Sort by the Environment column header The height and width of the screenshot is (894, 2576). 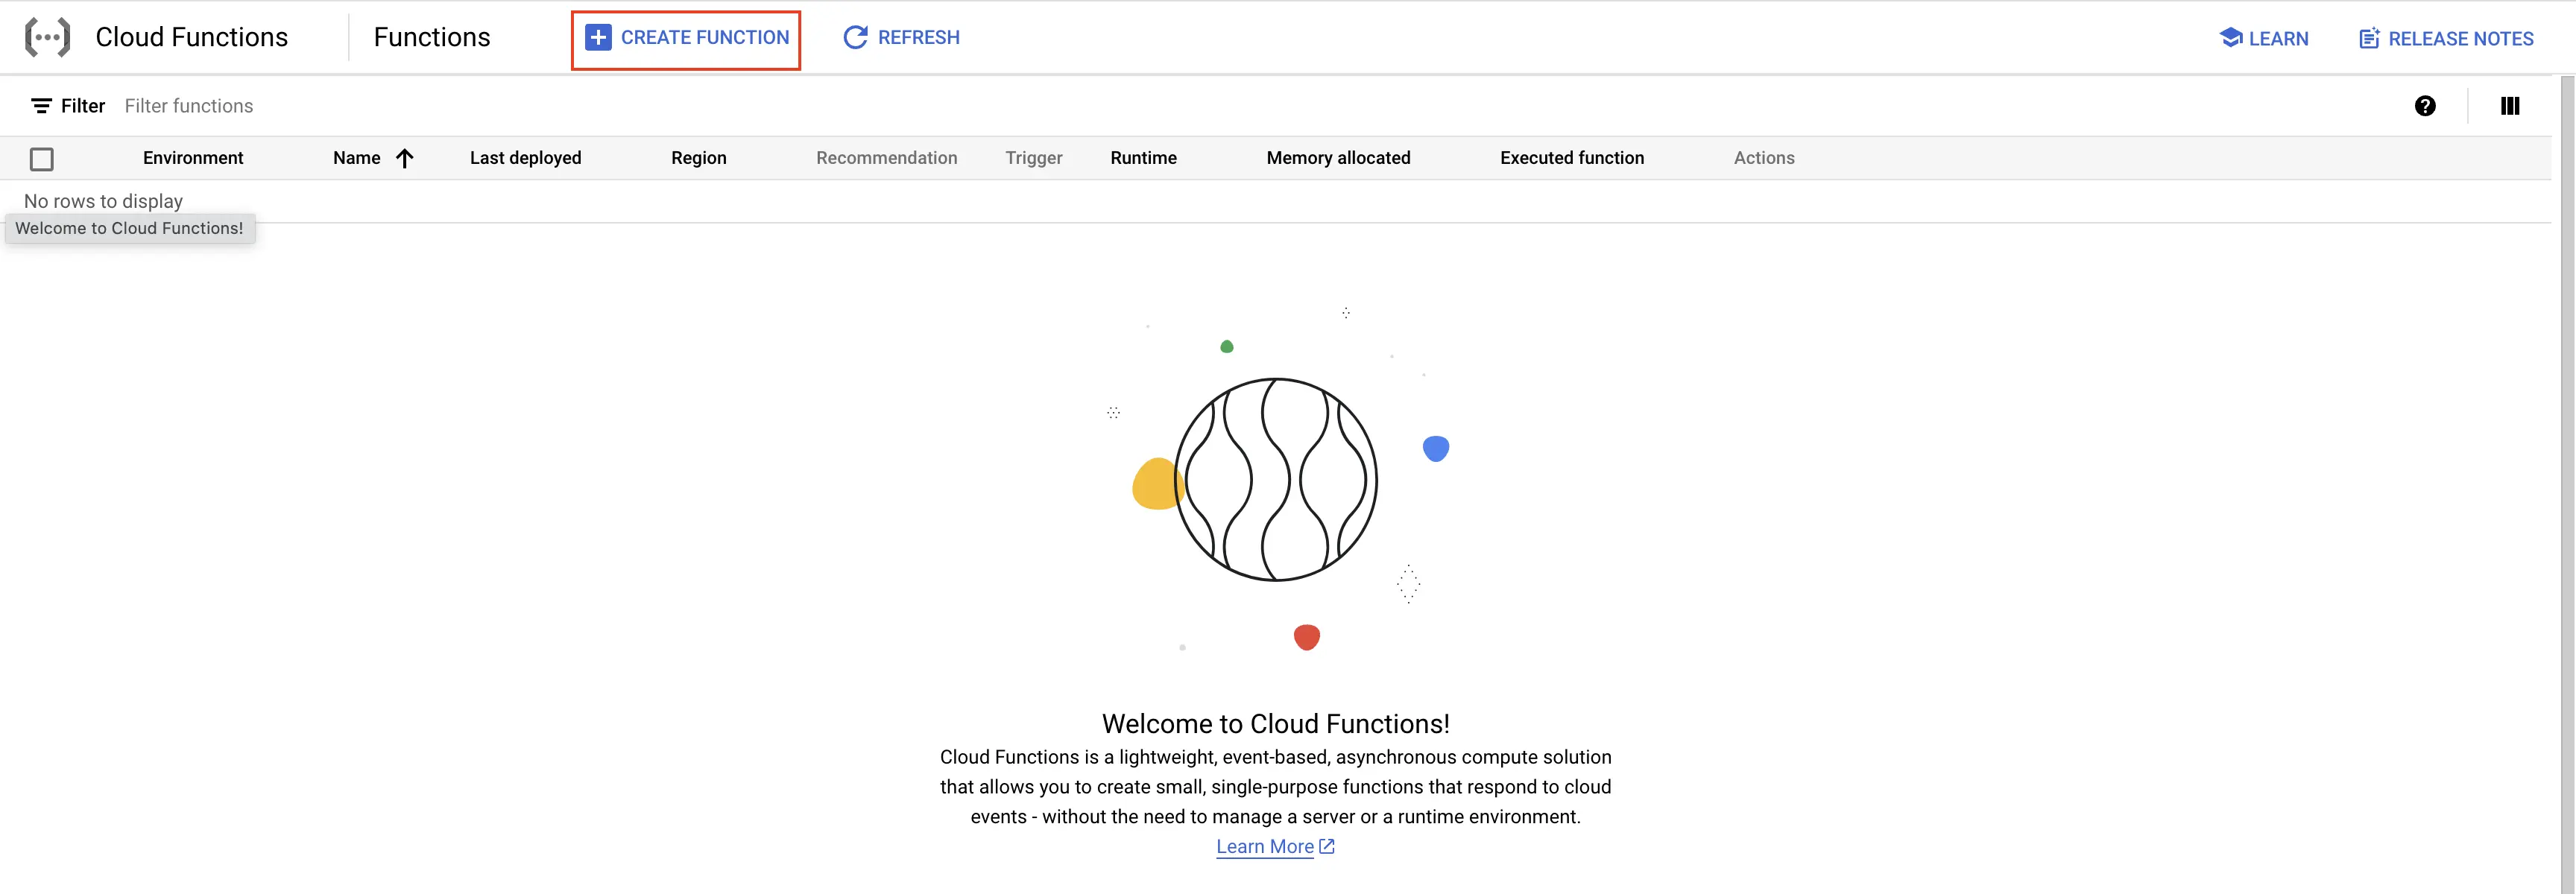click(193, 158)
